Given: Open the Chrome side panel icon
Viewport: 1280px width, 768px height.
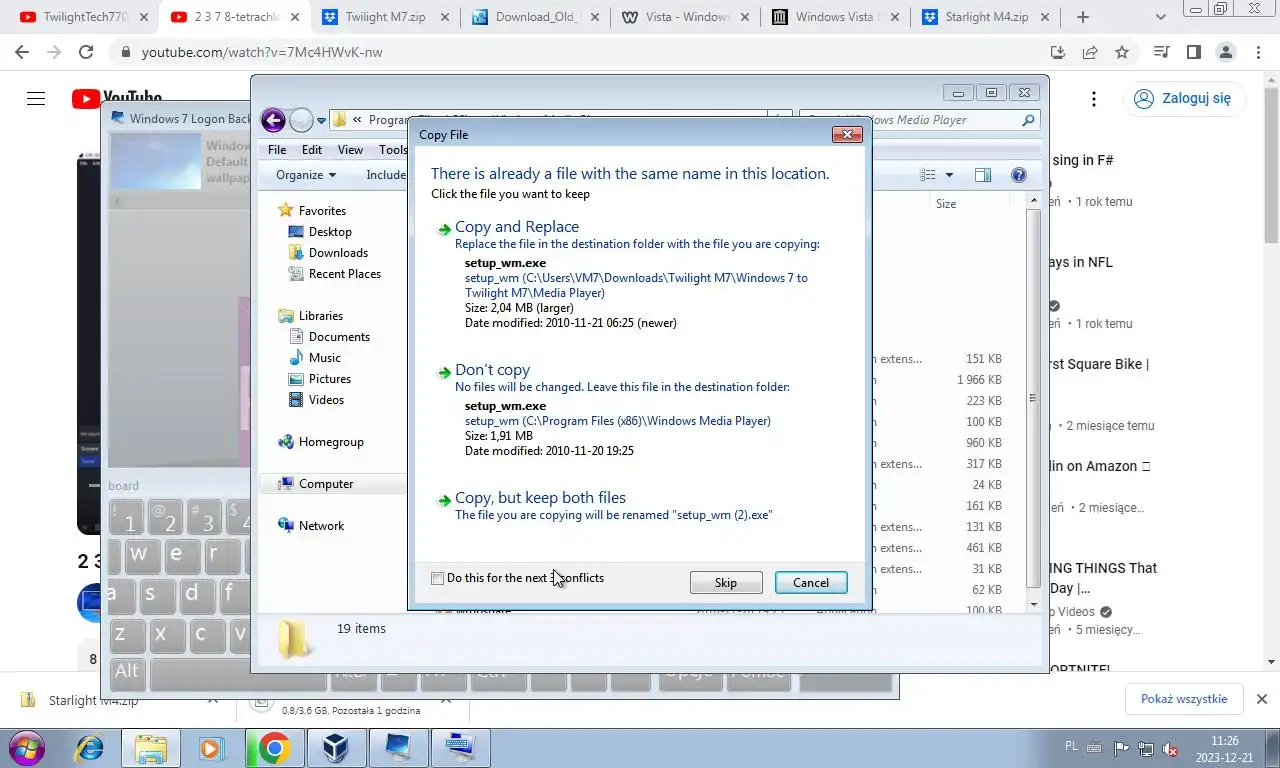Looking at the screenshot, I should [1193, 52].
